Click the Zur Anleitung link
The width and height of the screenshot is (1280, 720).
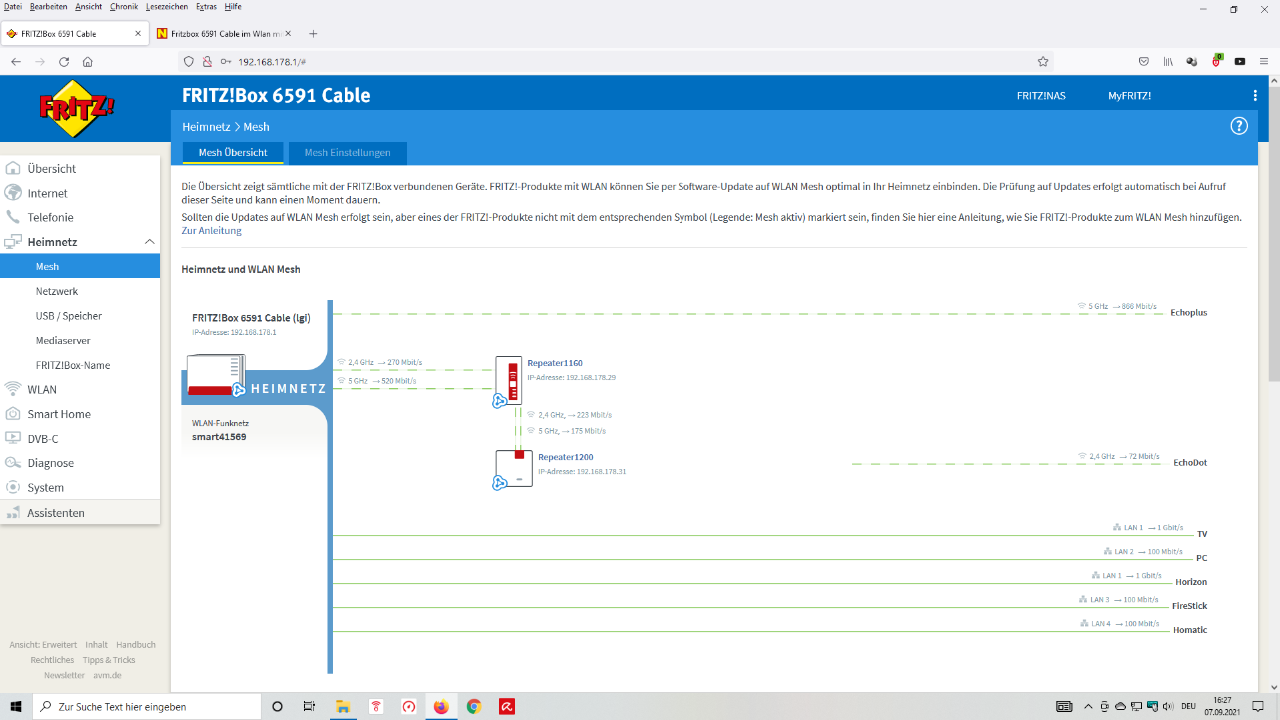coord(211,231)
